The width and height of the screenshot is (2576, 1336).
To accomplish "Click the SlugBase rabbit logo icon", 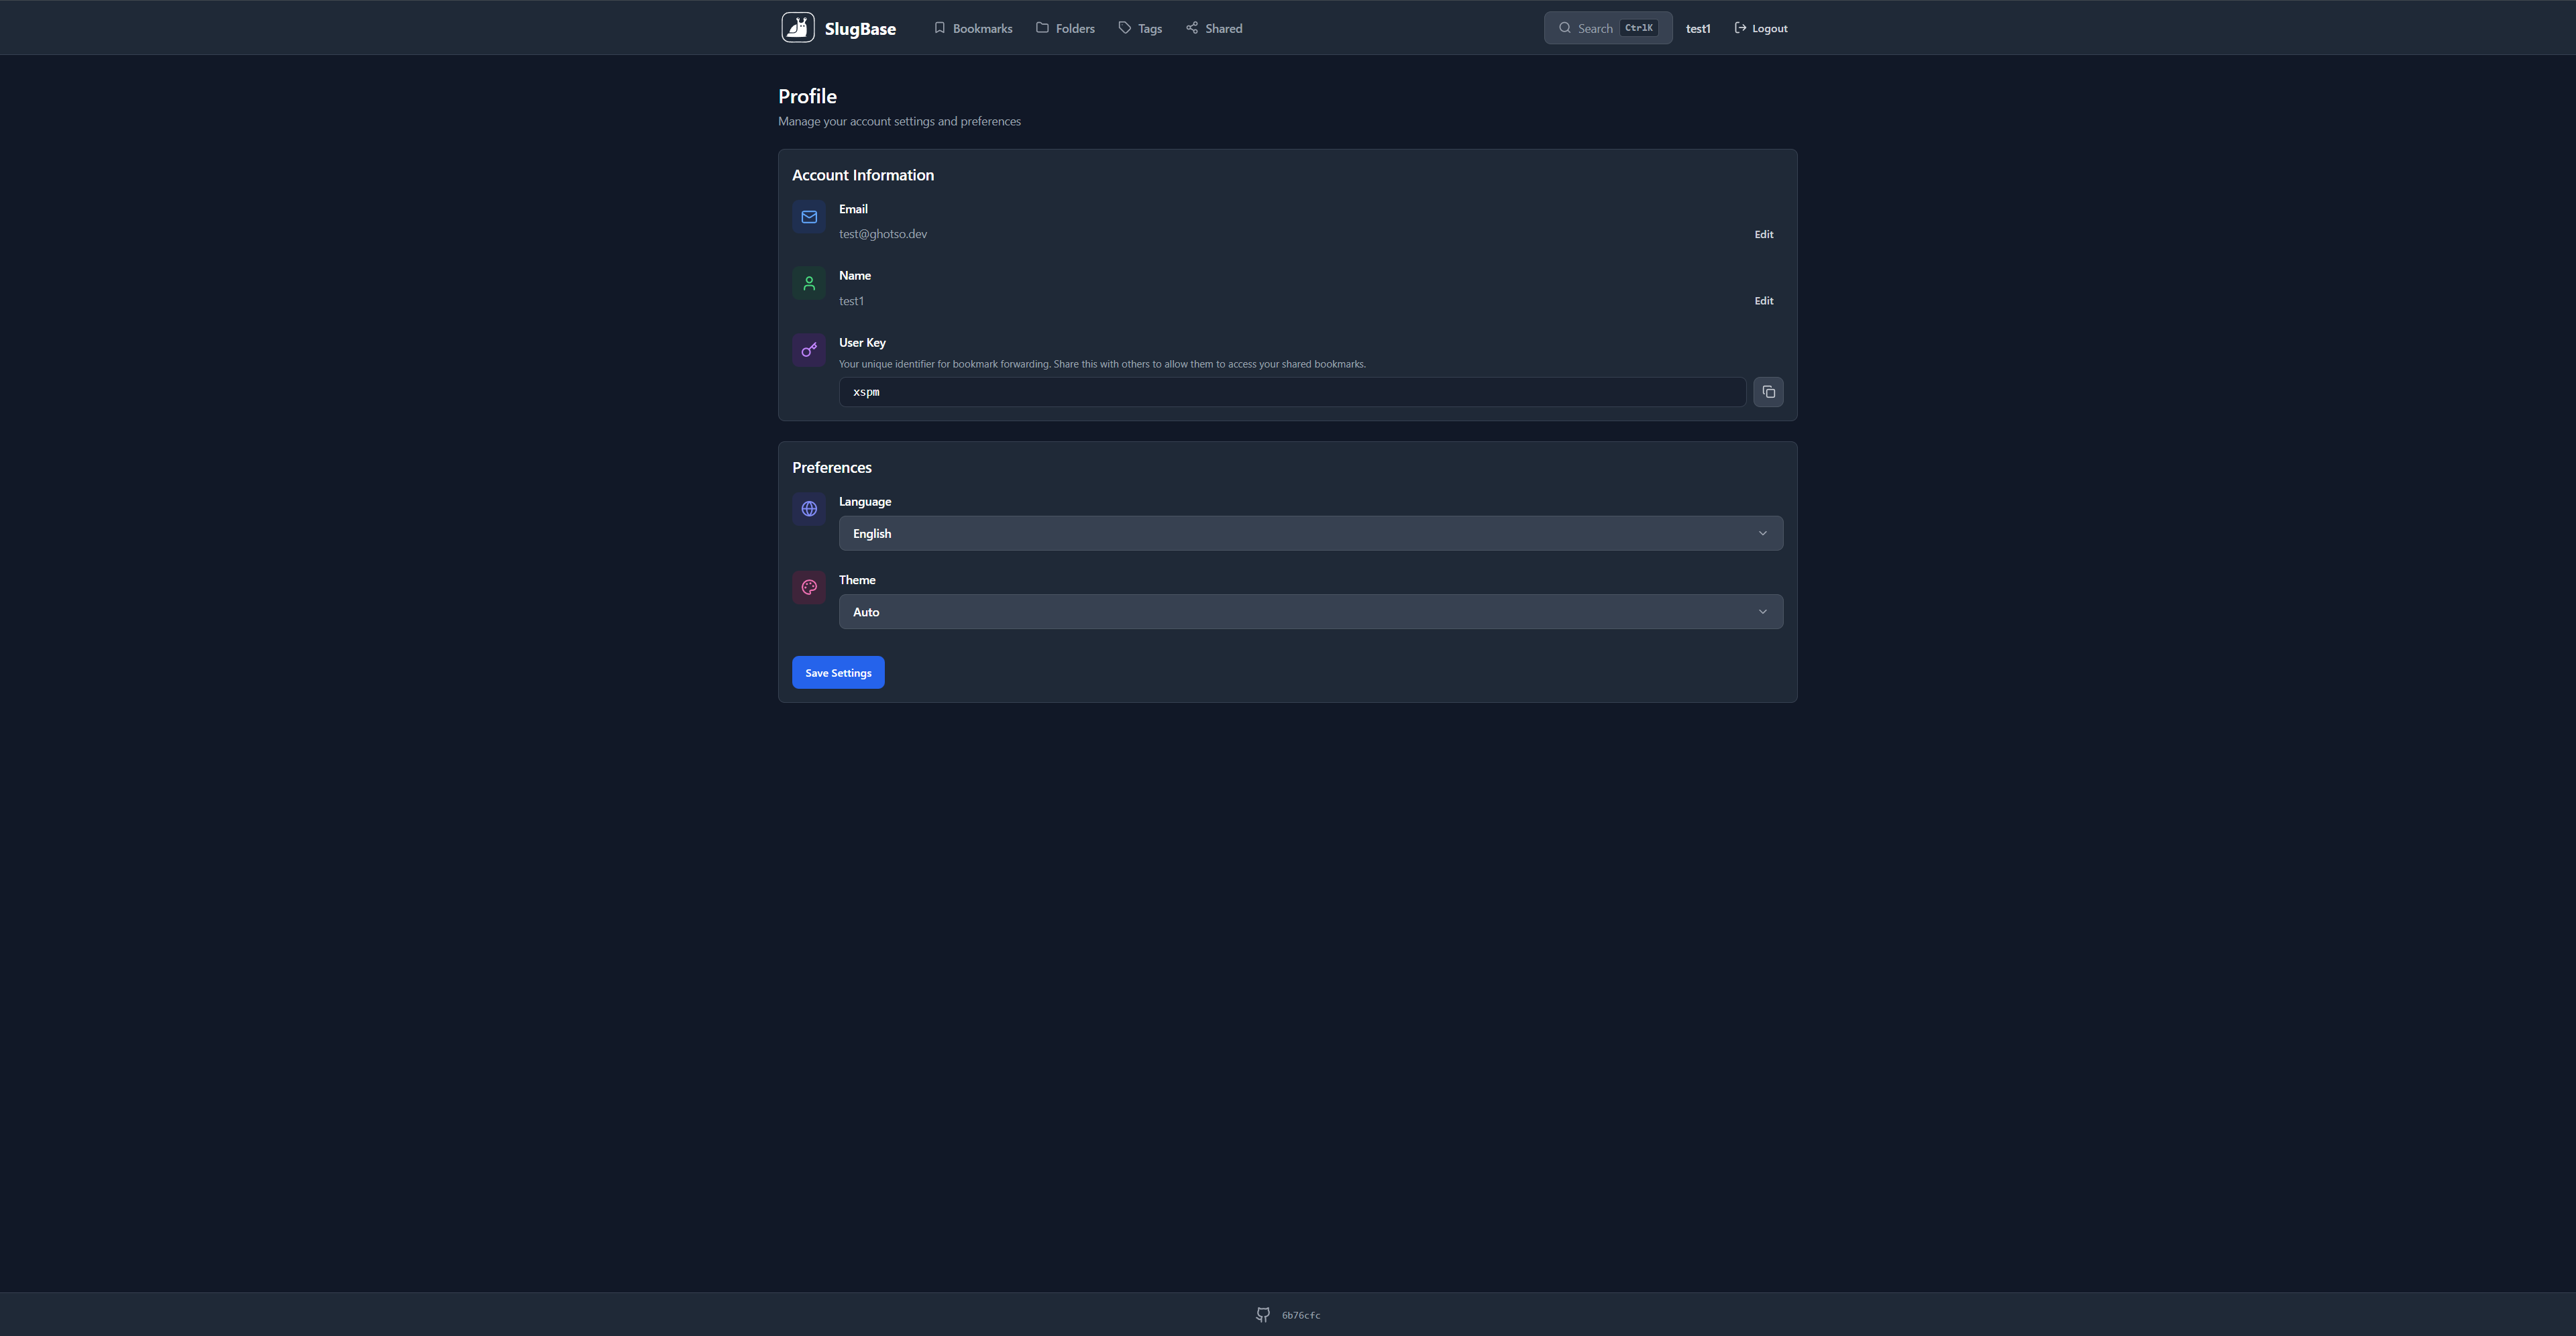I will pyautogui.click(x=797, y=27).
